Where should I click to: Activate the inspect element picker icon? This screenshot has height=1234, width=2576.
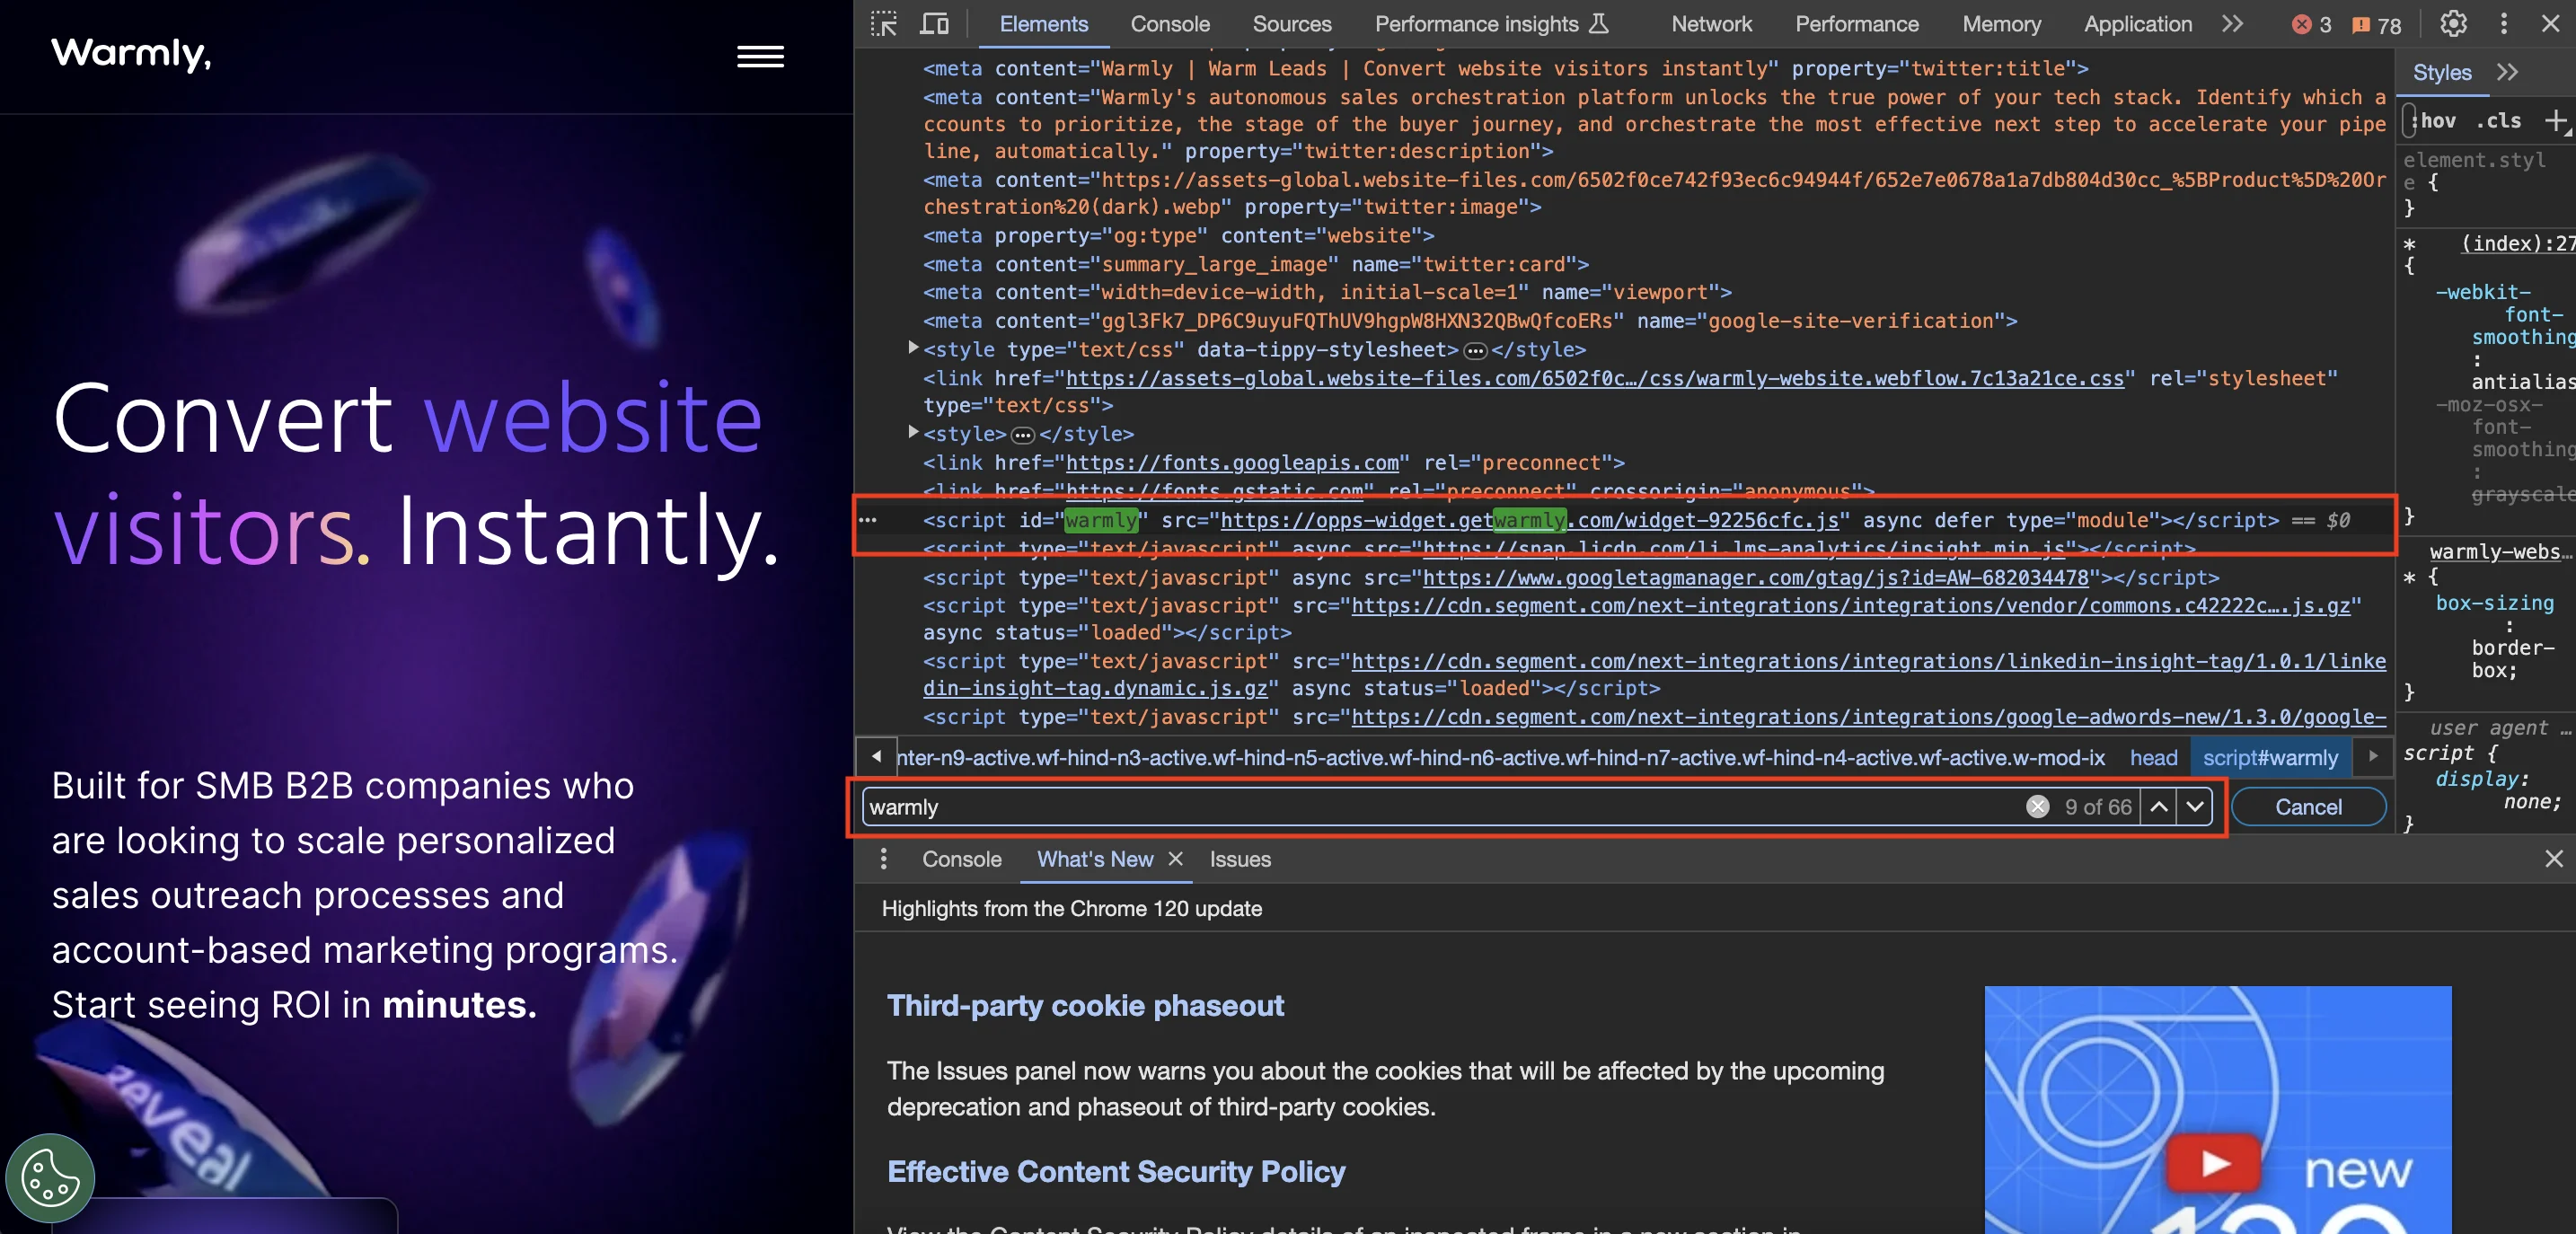pos(884,24)
